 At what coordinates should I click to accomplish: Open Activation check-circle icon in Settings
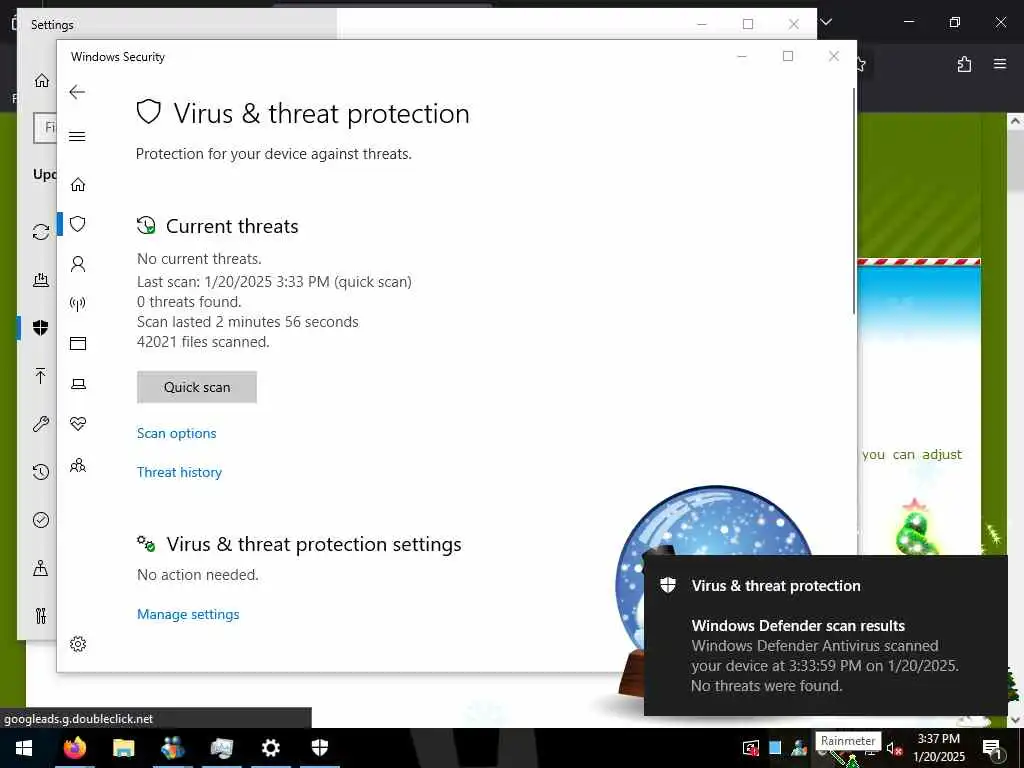click(x=40, y=520)
